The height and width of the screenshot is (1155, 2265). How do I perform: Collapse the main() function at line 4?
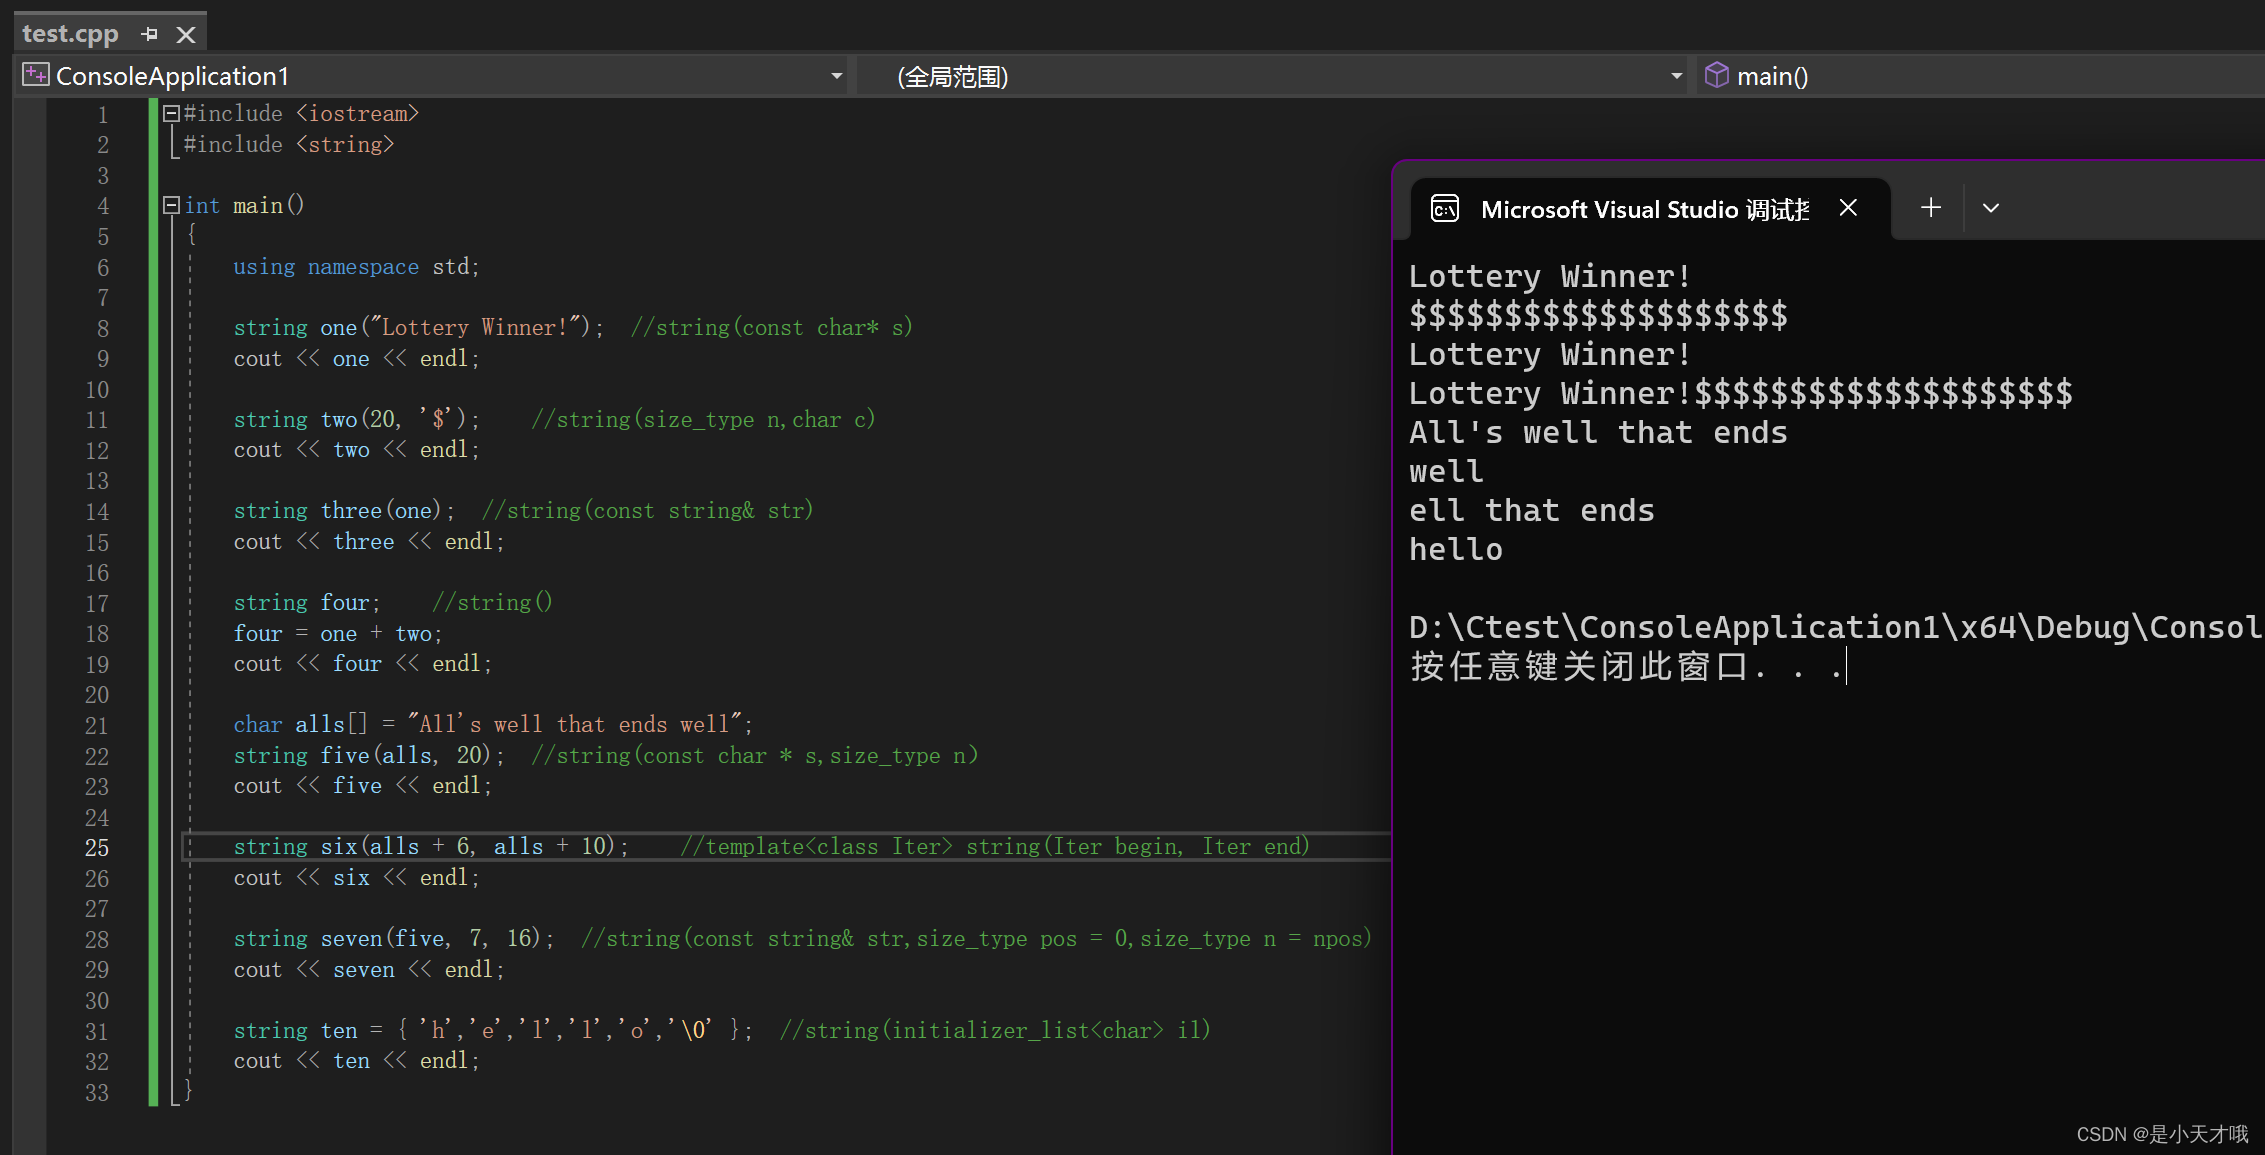point(170,204)
